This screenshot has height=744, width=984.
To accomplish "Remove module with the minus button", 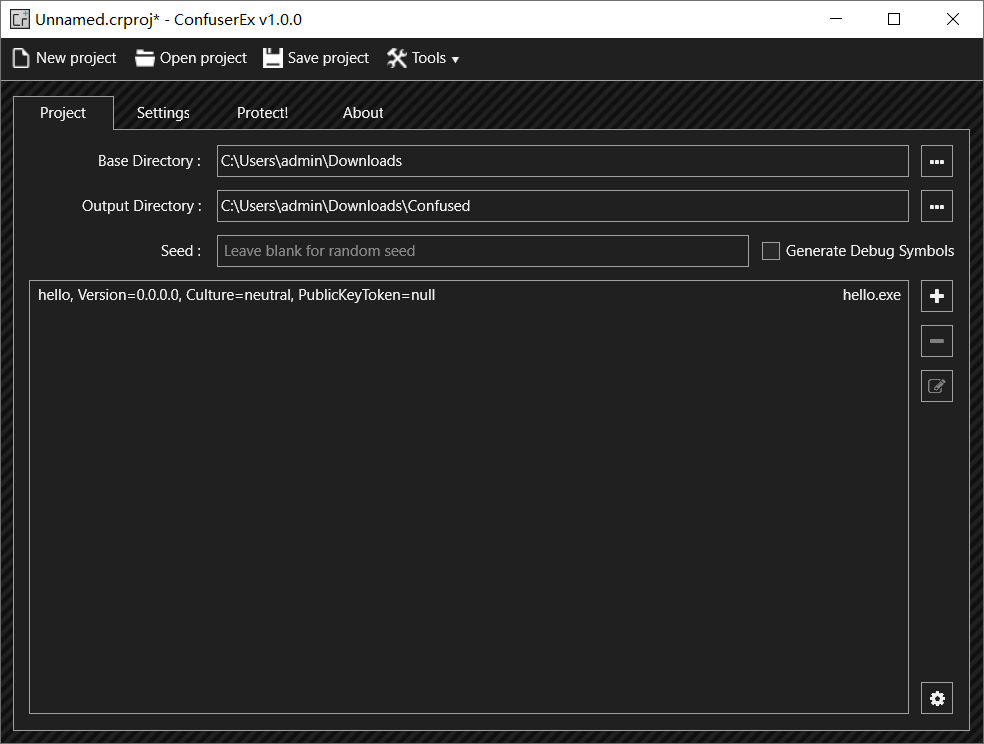I will coord(937,341).
